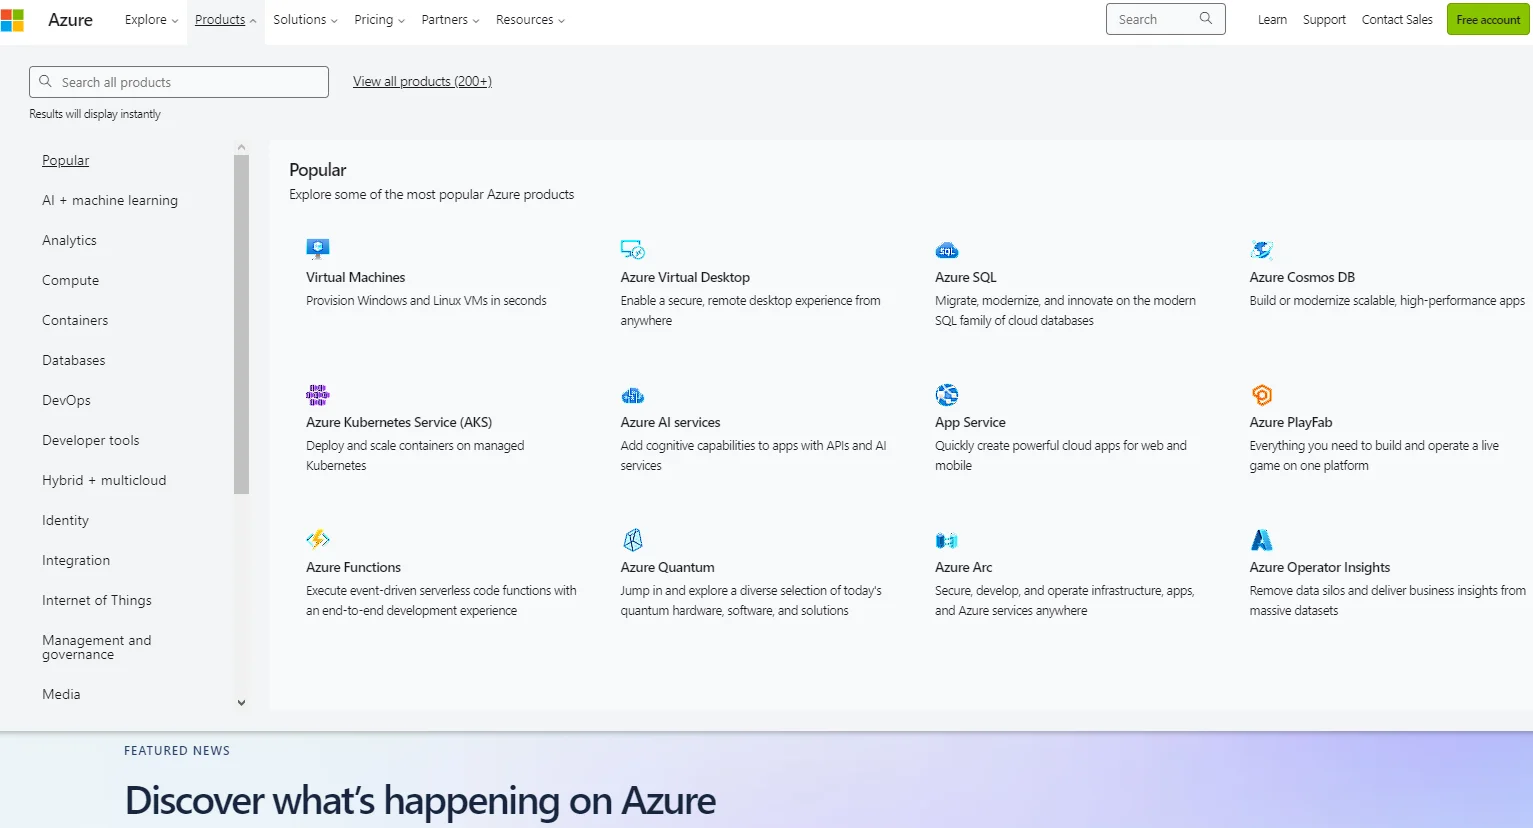Click the 'FEATURED NEWS' heading text
Image resolution: width=1533 pixels, height=828 pixels.
[x=177, y=751]
